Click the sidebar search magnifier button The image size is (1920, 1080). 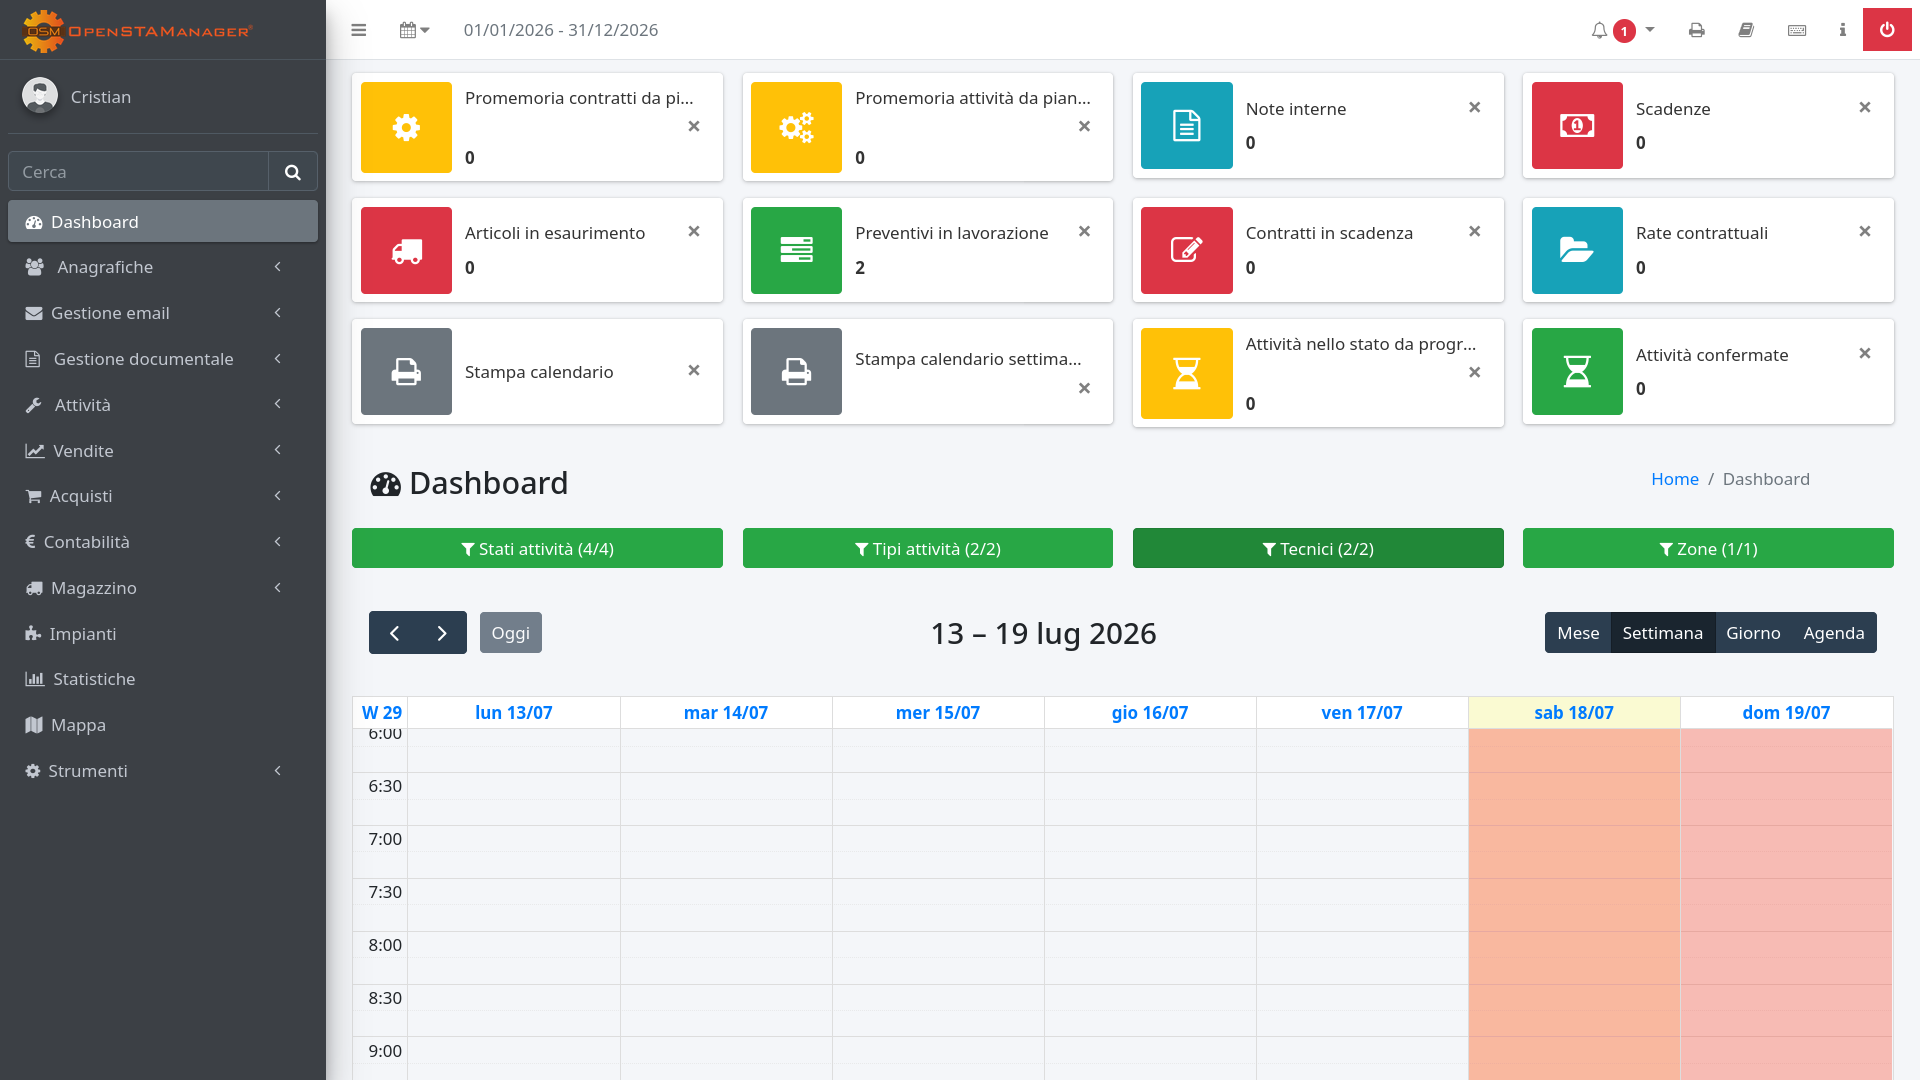293,171
